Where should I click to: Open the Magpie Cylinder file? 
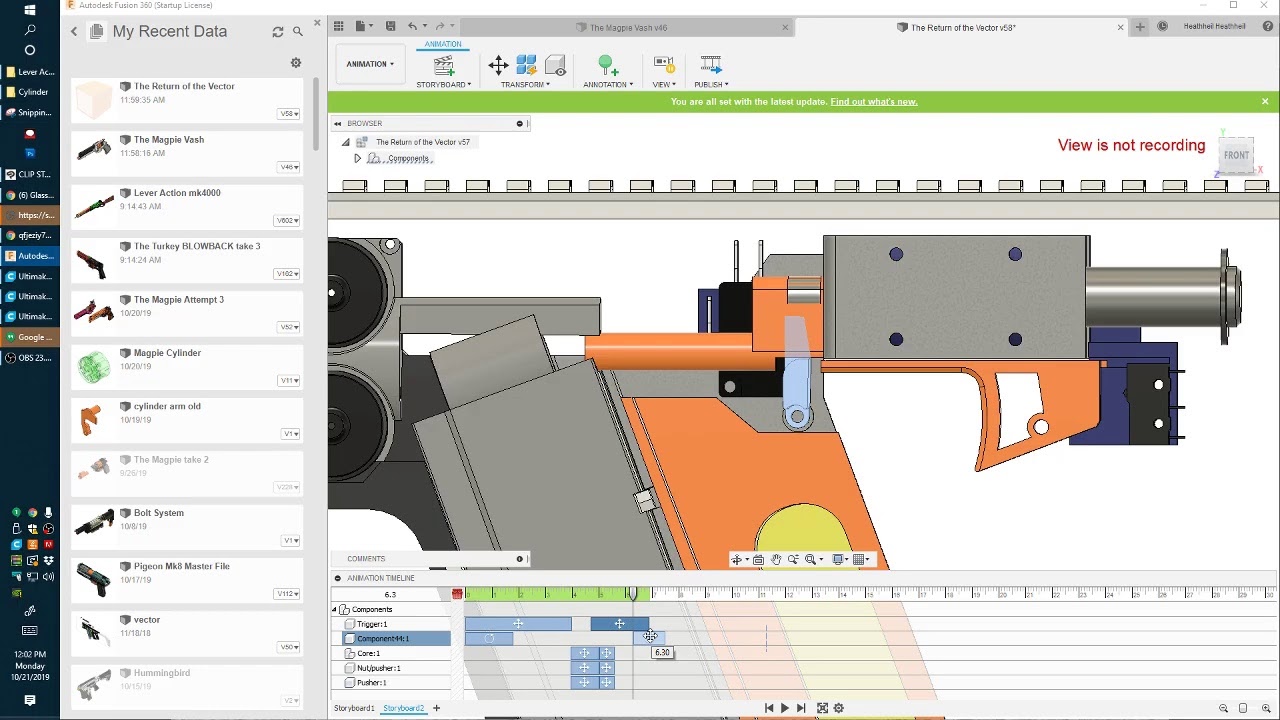[x=187, y=367]
